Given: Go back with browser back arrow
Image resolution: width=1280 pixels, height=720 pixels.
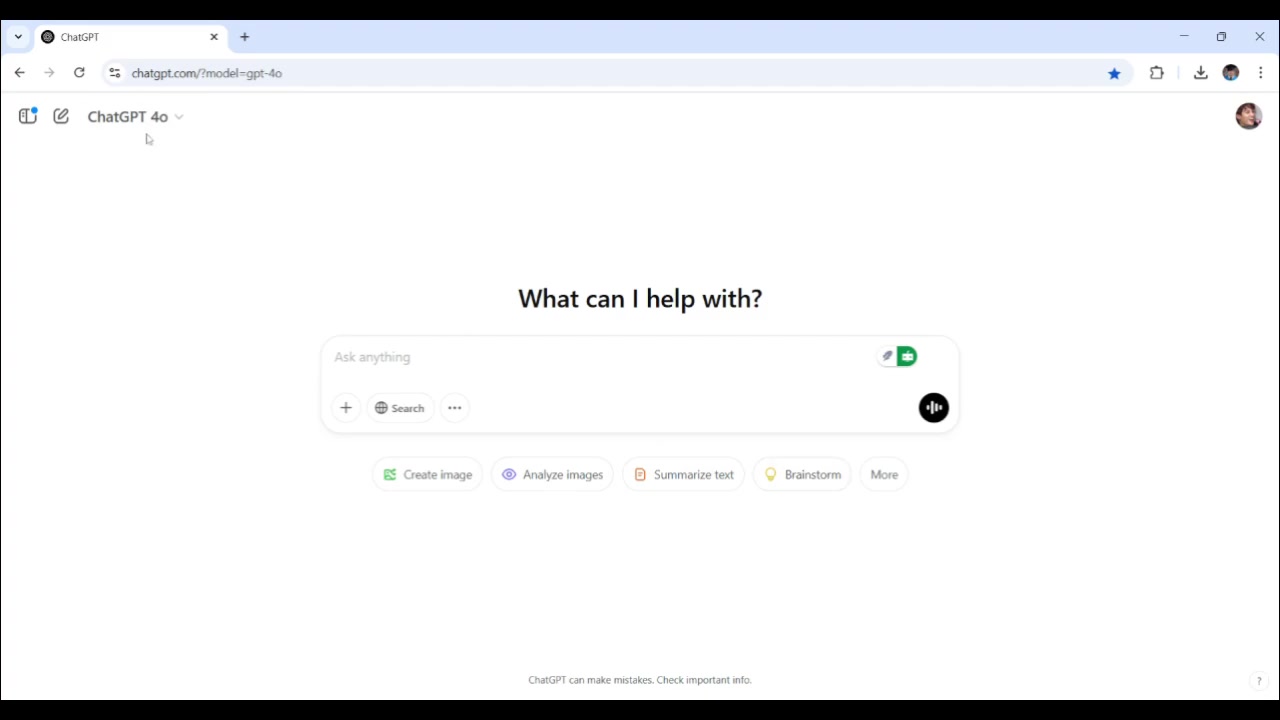Looking at the screenshot, I should coord(20,73).
